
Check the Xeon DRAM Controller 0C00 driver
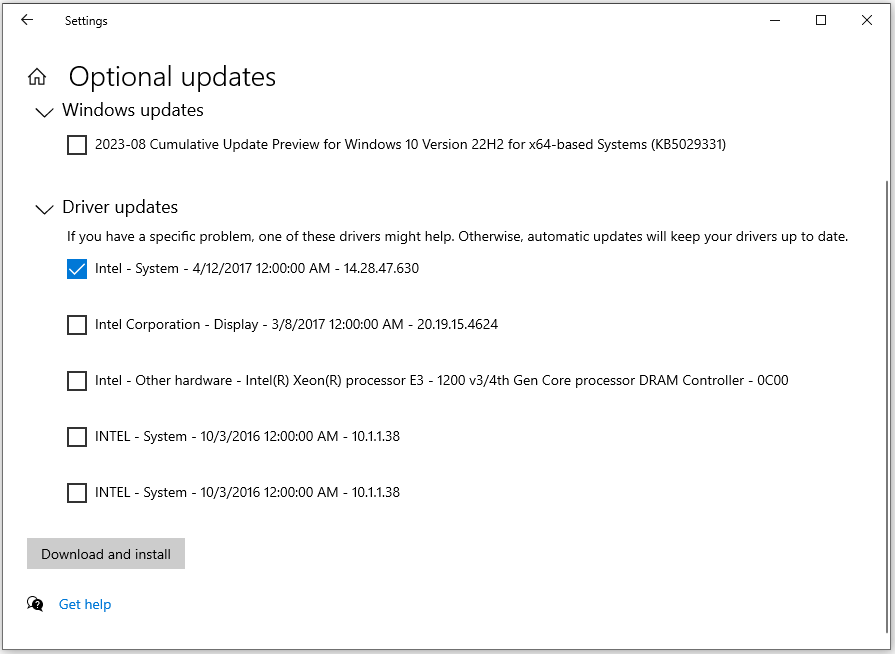(77, 381)
